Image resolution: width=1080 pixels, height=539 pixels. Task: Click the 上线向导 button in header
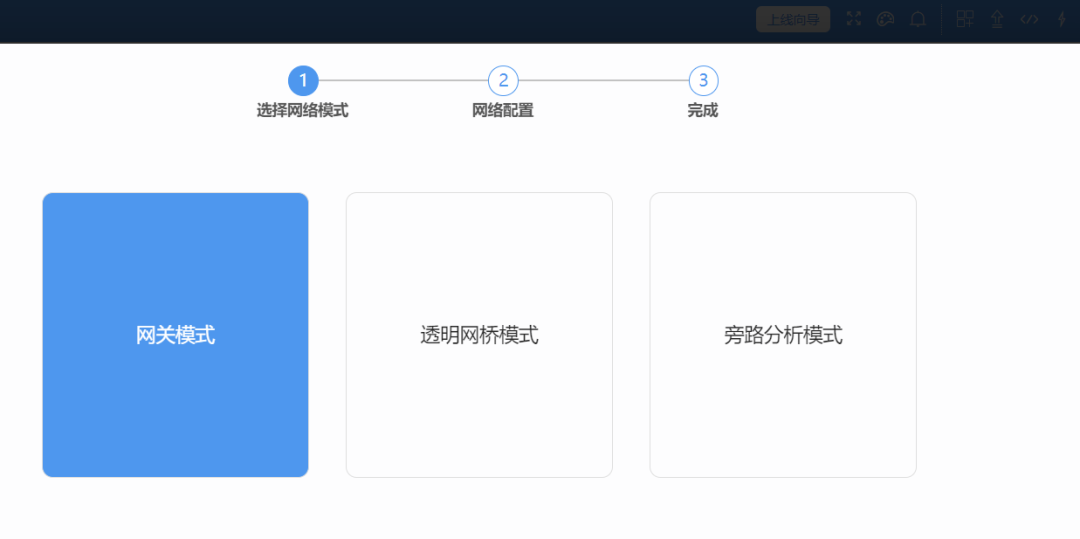[793, 19]
